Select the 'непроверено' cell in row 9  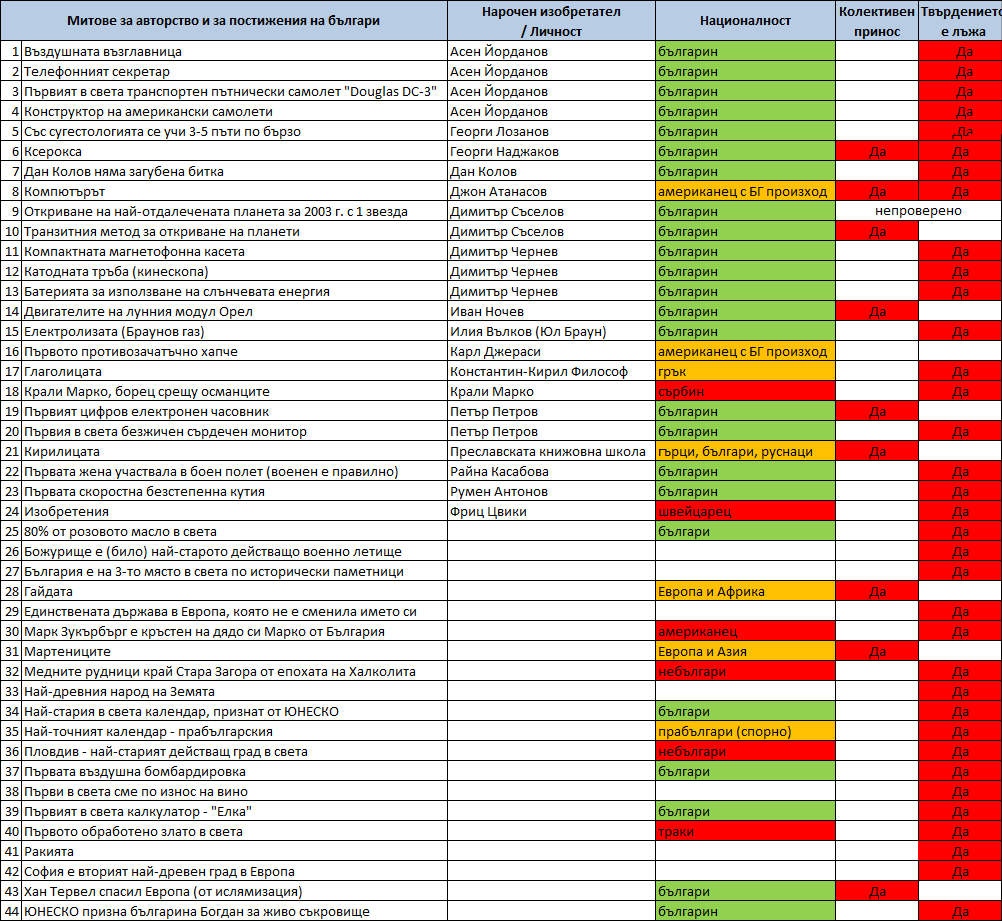point(918,211)
